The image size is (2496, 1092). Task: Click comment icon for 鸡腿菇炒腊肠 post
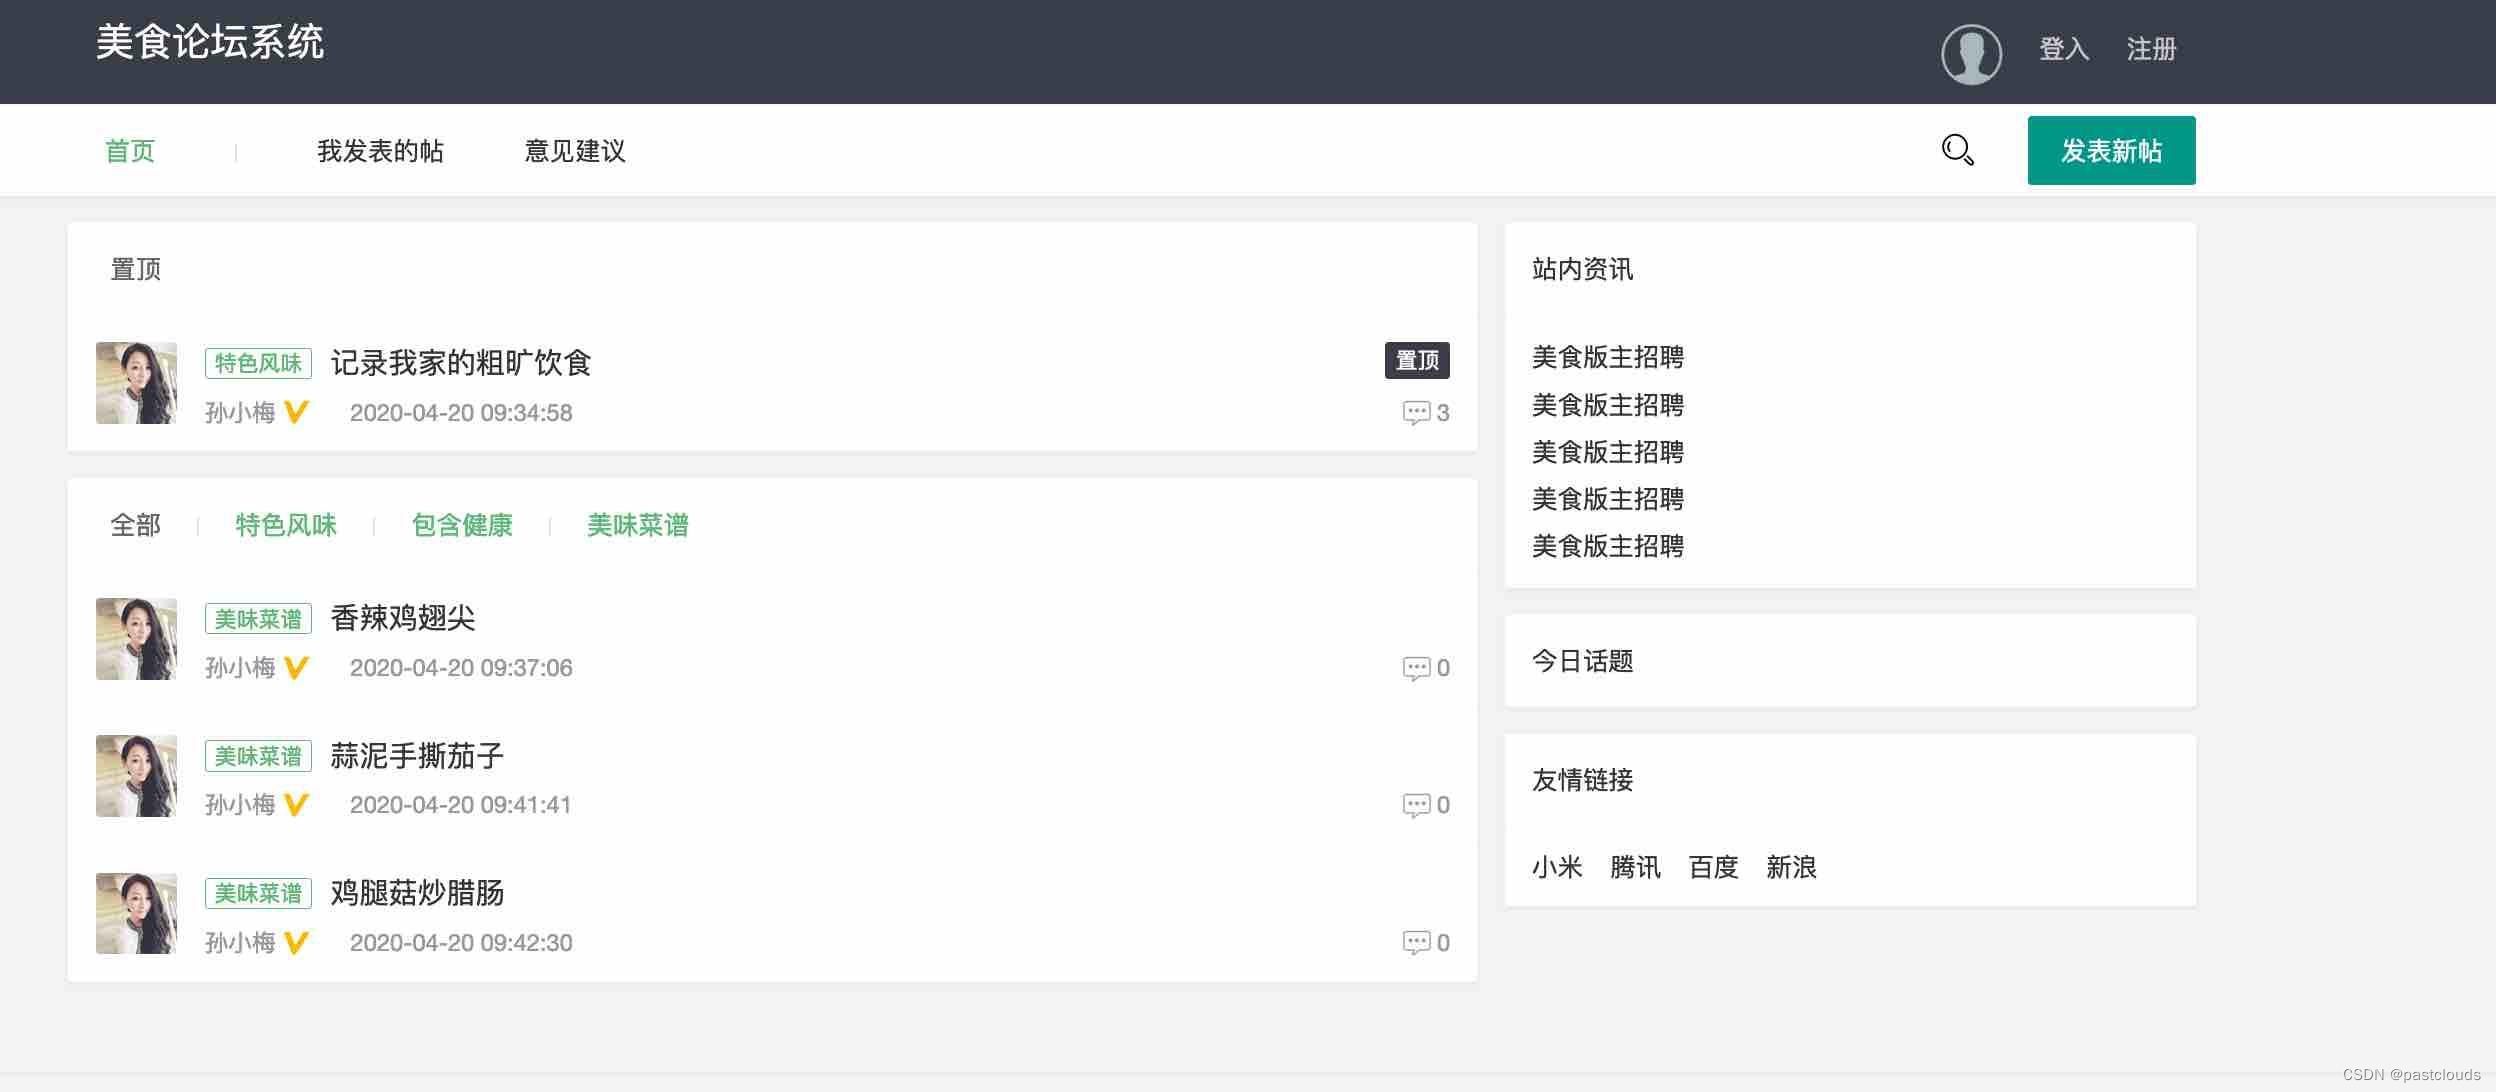point(1415,943)
